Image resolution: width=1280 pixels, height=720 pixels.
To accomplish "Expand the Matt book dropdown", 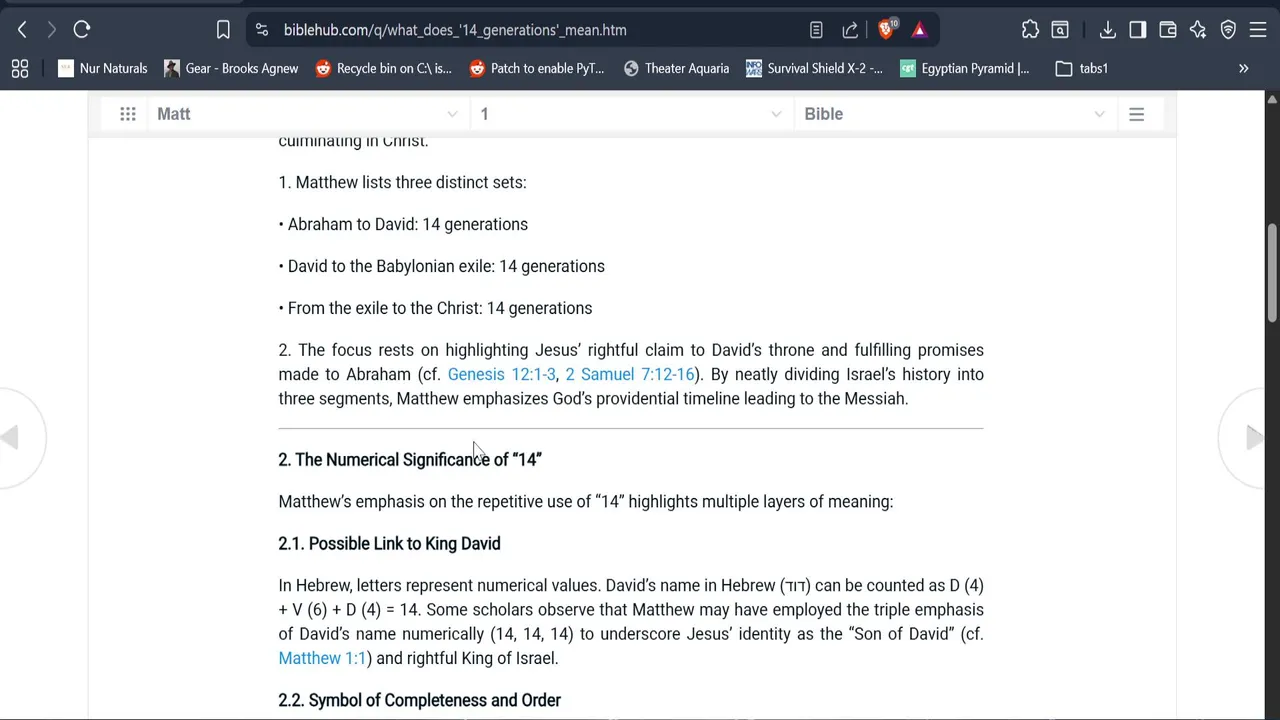I will [307, 114].
